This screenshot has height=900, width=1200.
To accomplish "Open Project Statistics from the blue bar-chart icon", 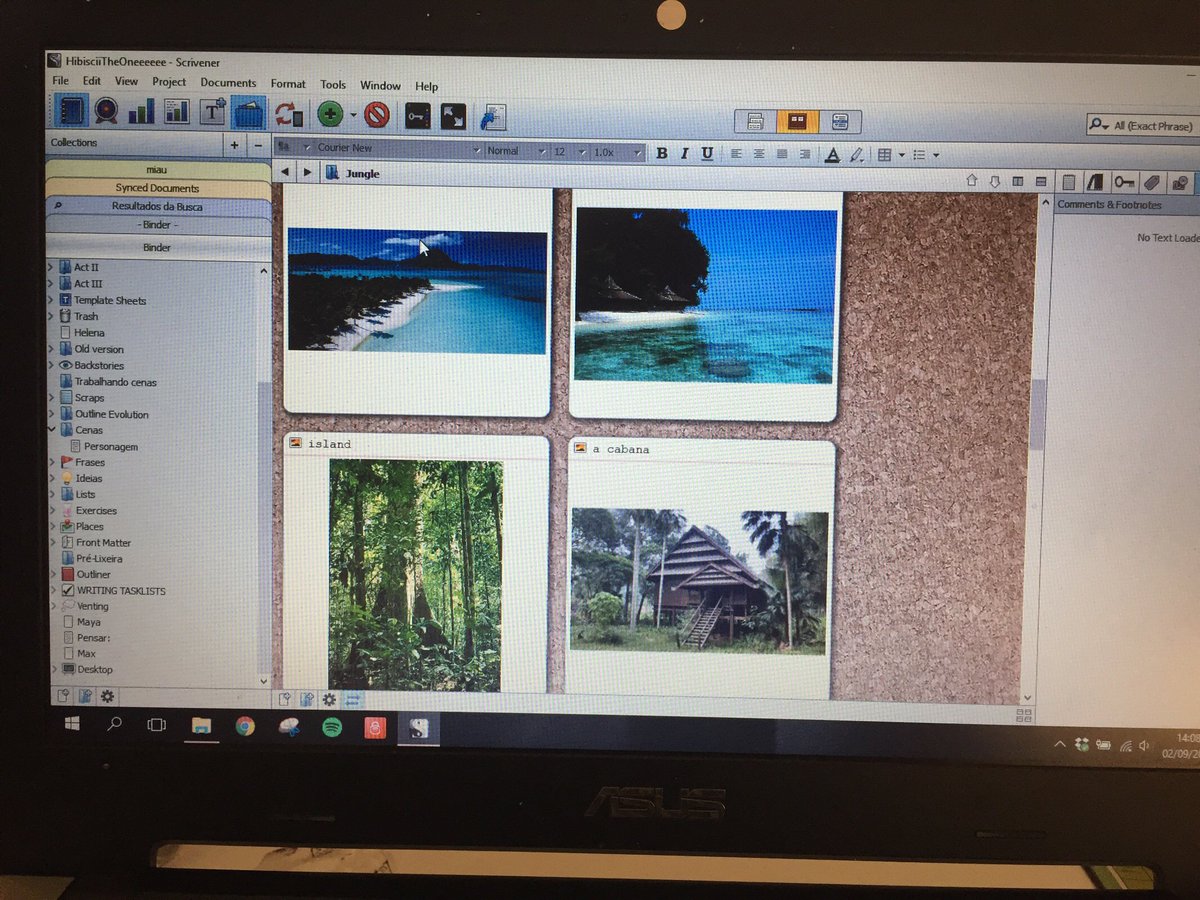I will 141,112.
